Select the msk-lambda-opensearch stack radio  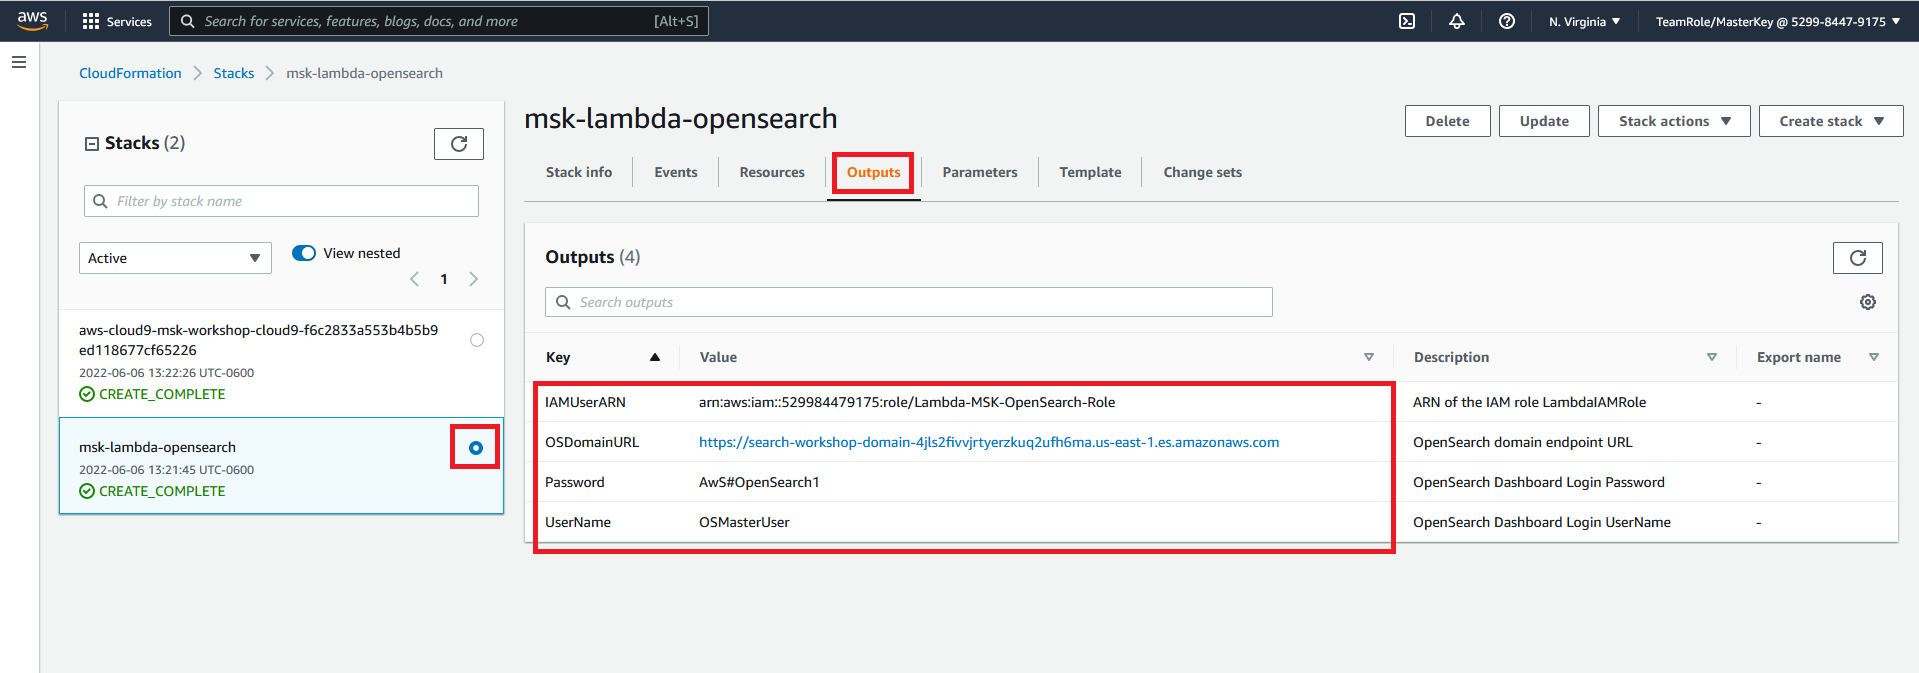point(476,448)
